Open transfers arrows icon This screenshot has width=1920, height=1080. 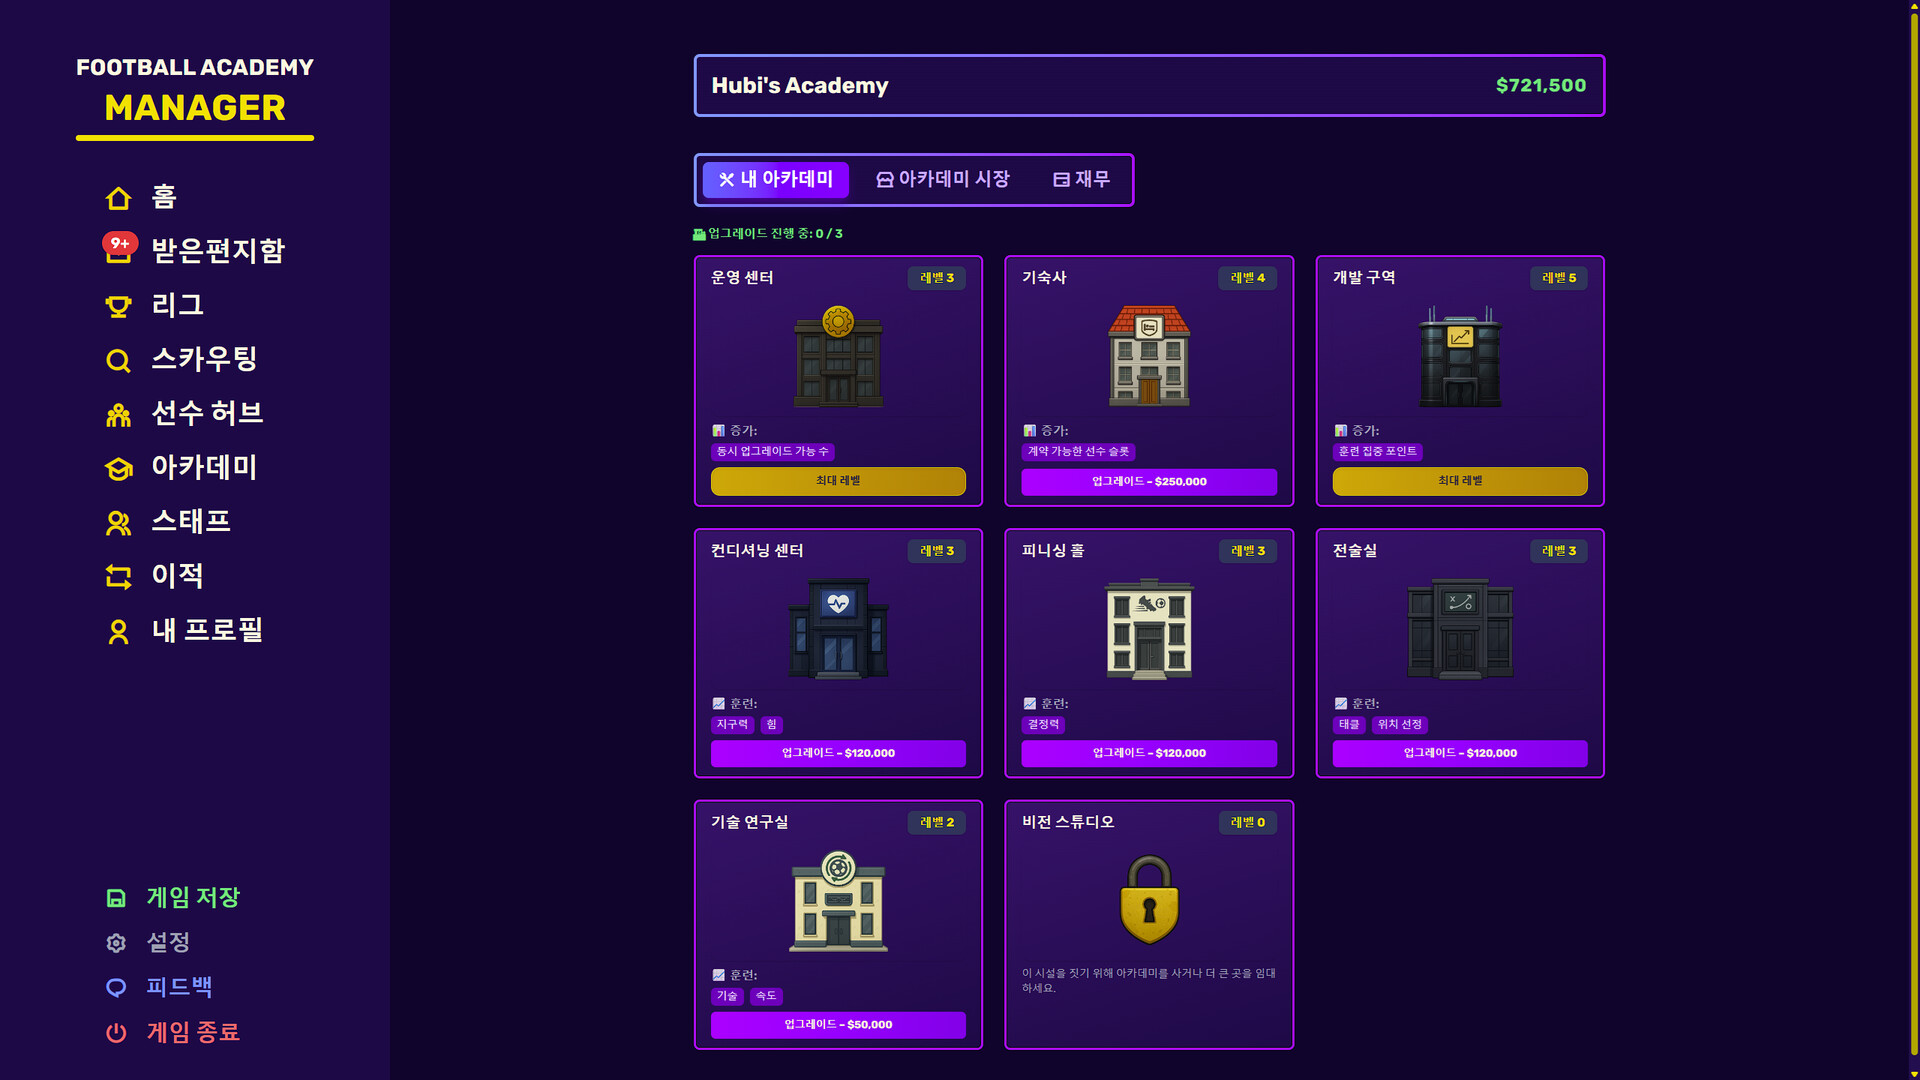(118, 576)
